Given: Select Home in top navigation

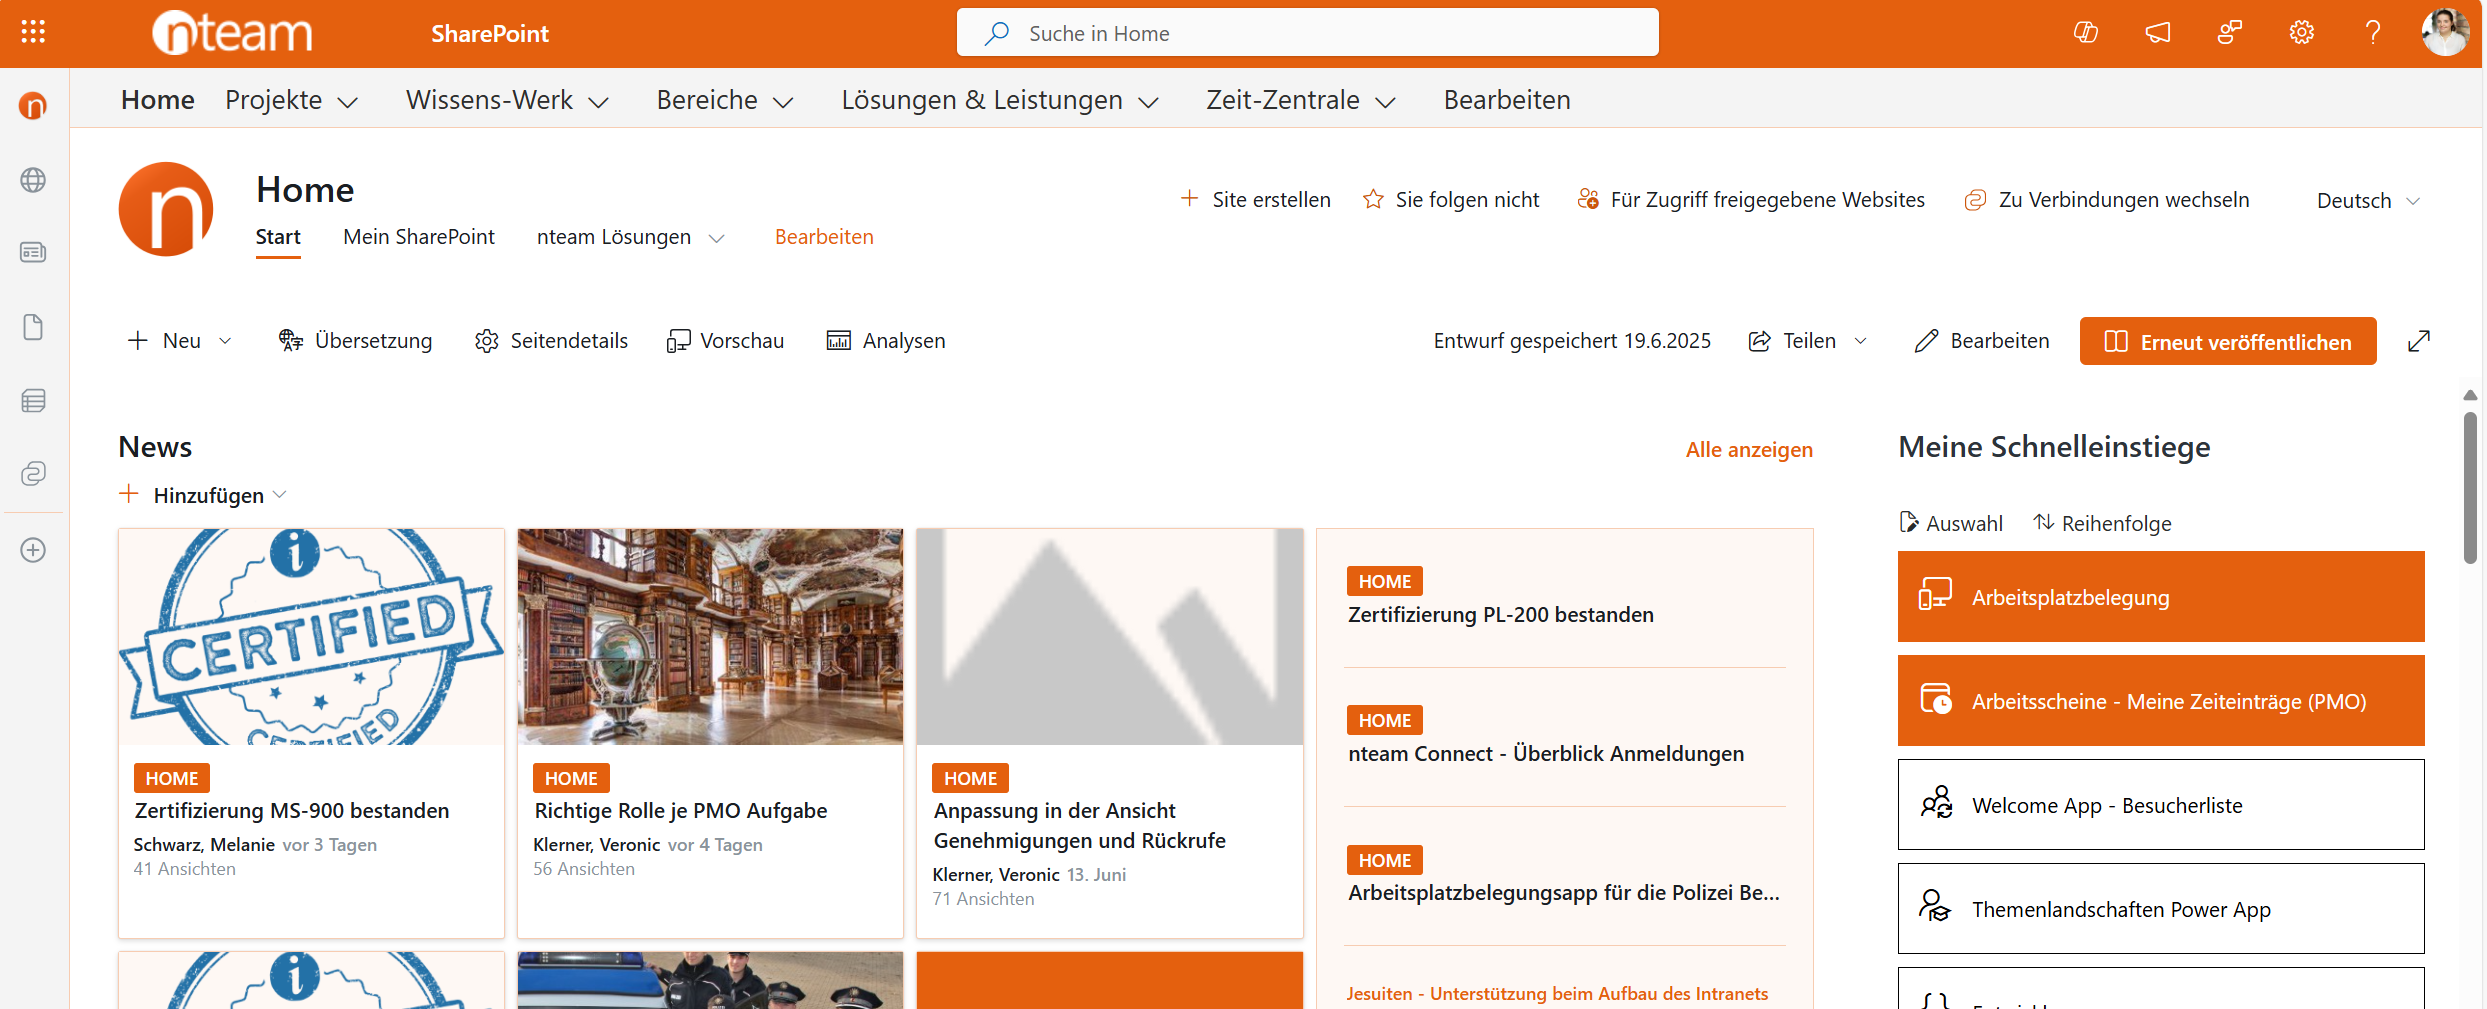Looking at the screenshot, I should coord(158,100).
